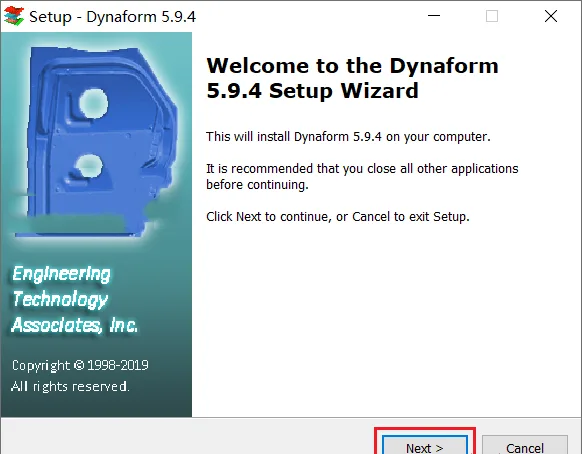Click the 'Associates, Inc.' sidebar text
Image resolution: width=582 pixels, height=454 pixels.
75,325
